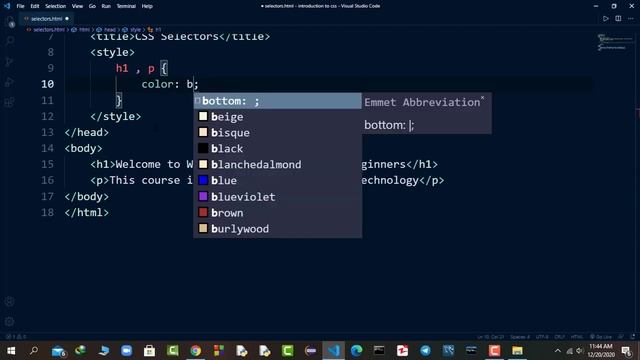Open notifications bell in status bar
640x360 pixels.
[633, 337]
